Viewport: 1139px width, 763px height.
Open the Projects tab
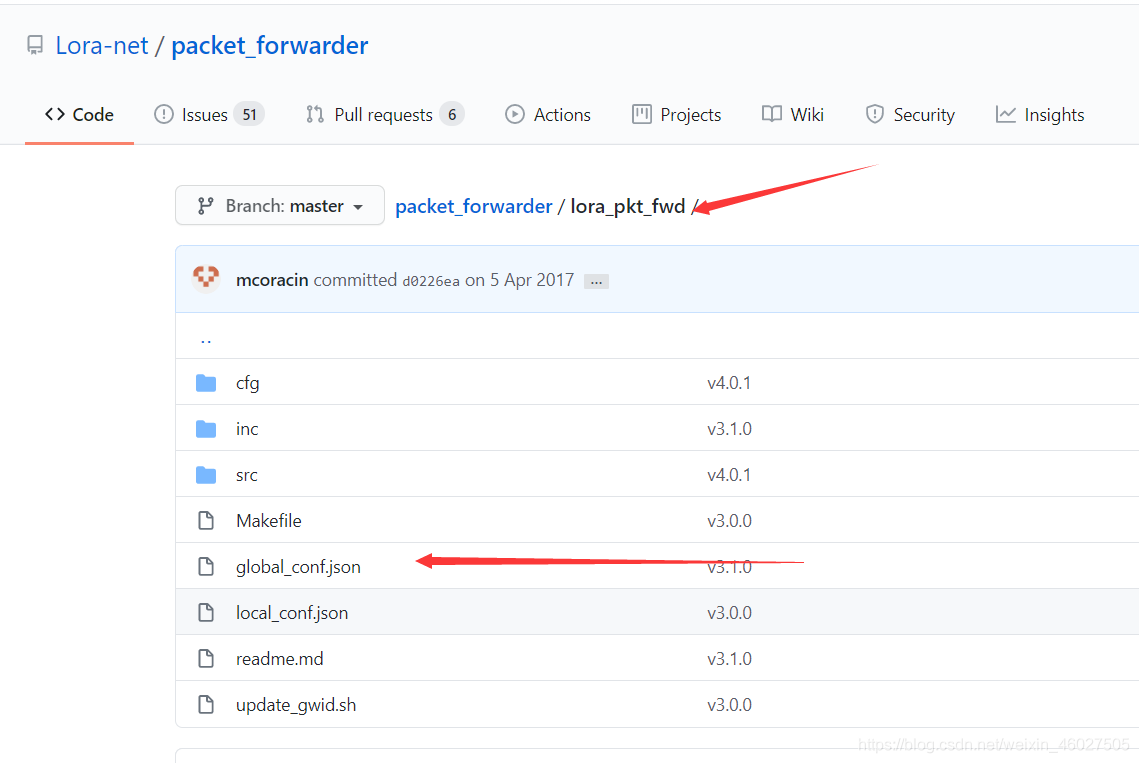coord(676,115)
